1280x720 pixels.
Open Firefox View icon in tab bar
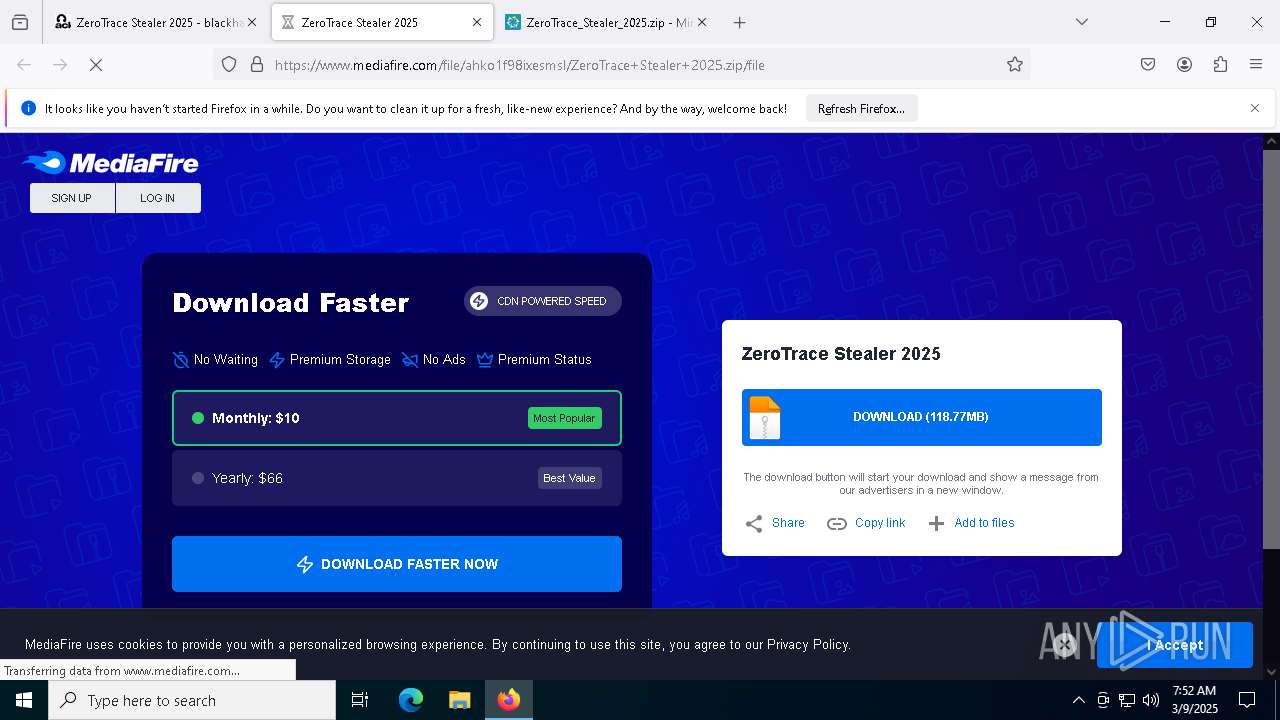pos(20,22)
